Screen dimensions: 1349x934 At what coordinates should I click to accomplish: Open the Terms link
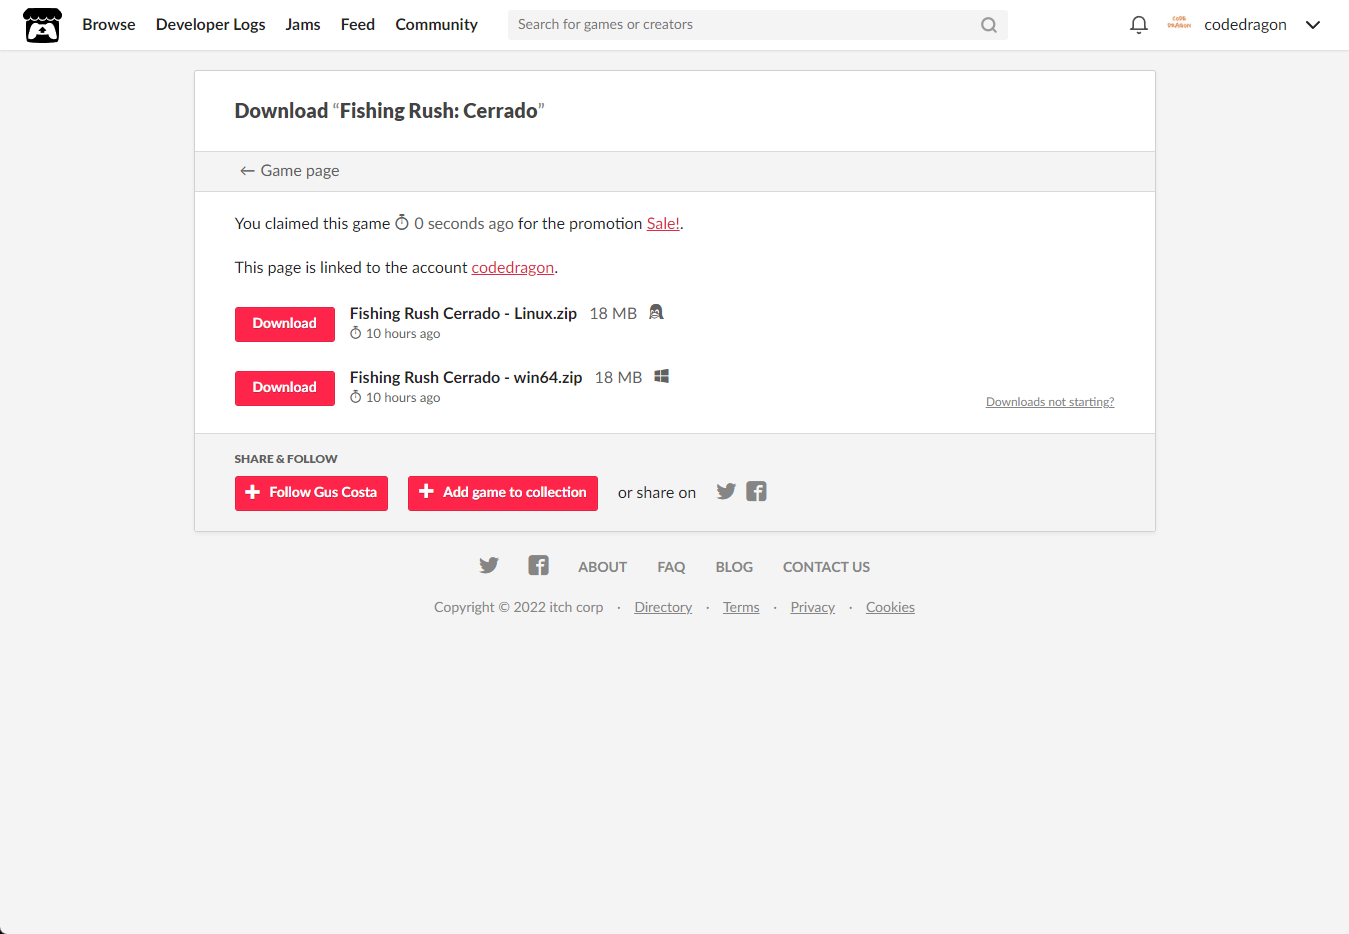coord(741,607)
